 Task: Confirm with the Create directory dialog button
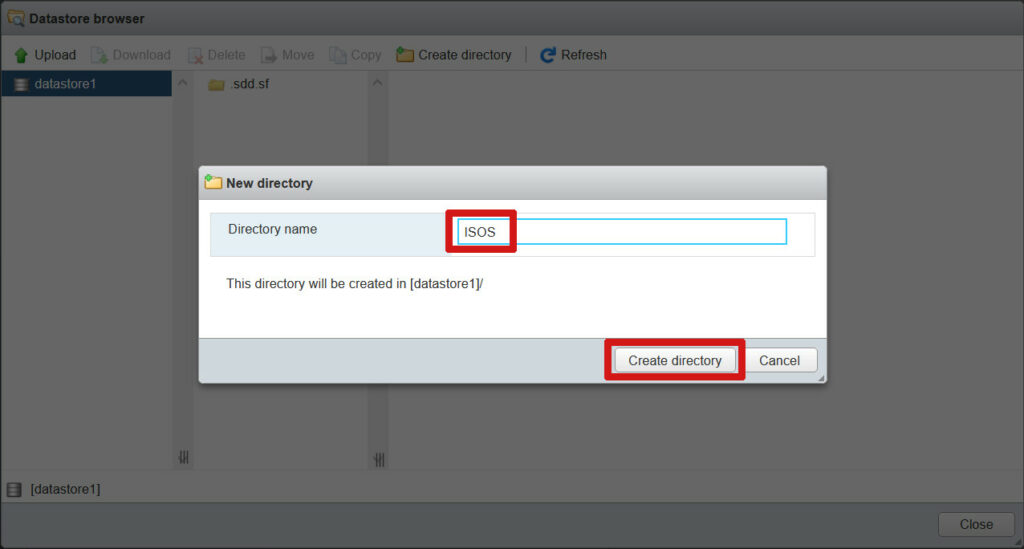(x=675, y=360)
